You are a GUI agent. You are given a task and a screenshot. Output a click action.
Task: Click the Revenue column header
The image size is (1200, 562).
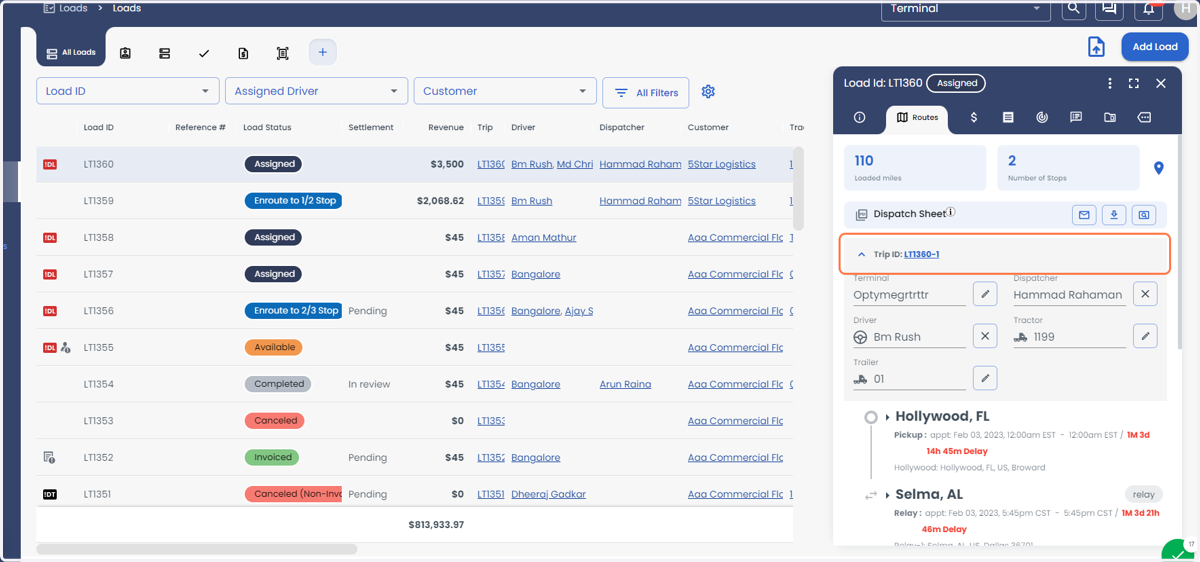tap(446, 127)
